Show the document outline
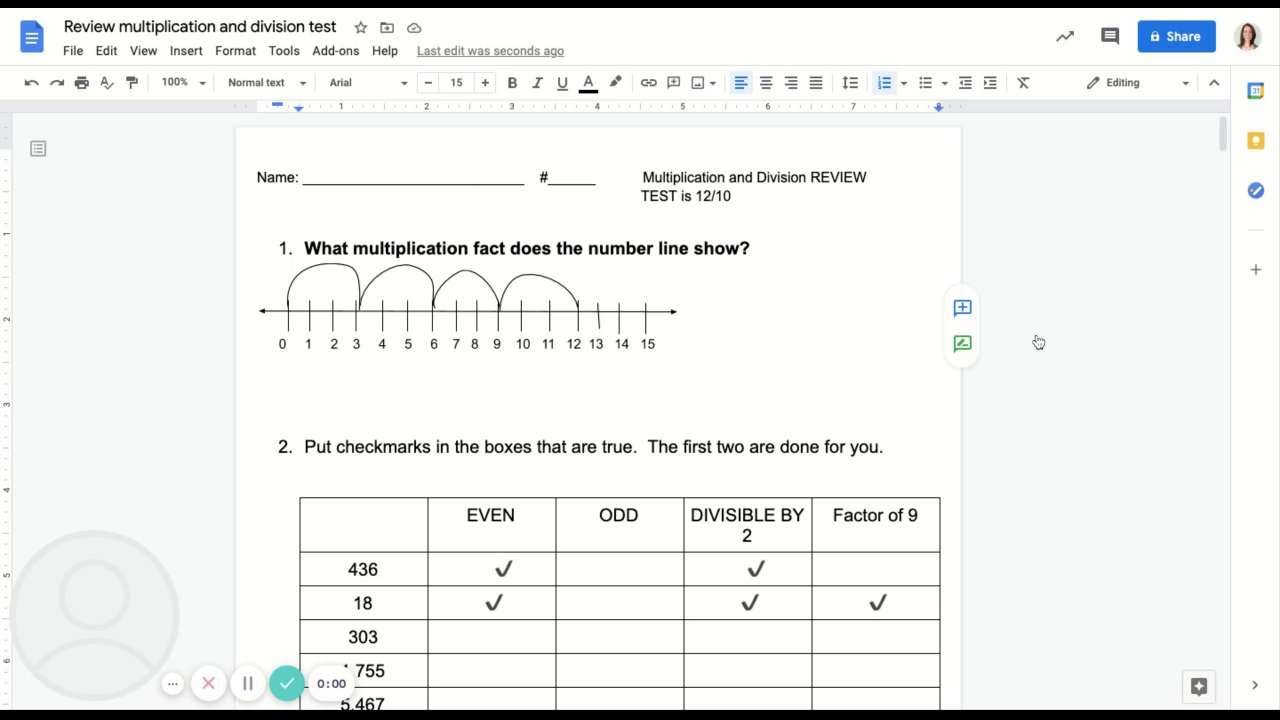 tap(38, 149)
